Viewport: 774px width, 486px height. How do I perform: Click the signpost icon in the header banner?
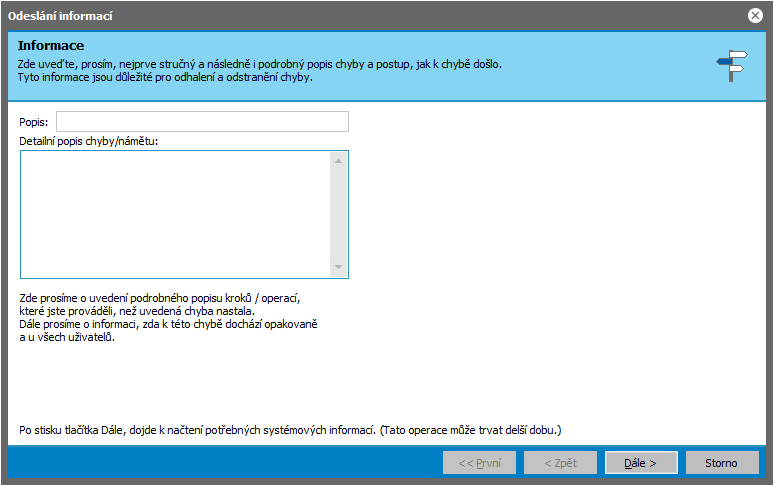pos(732,65)
